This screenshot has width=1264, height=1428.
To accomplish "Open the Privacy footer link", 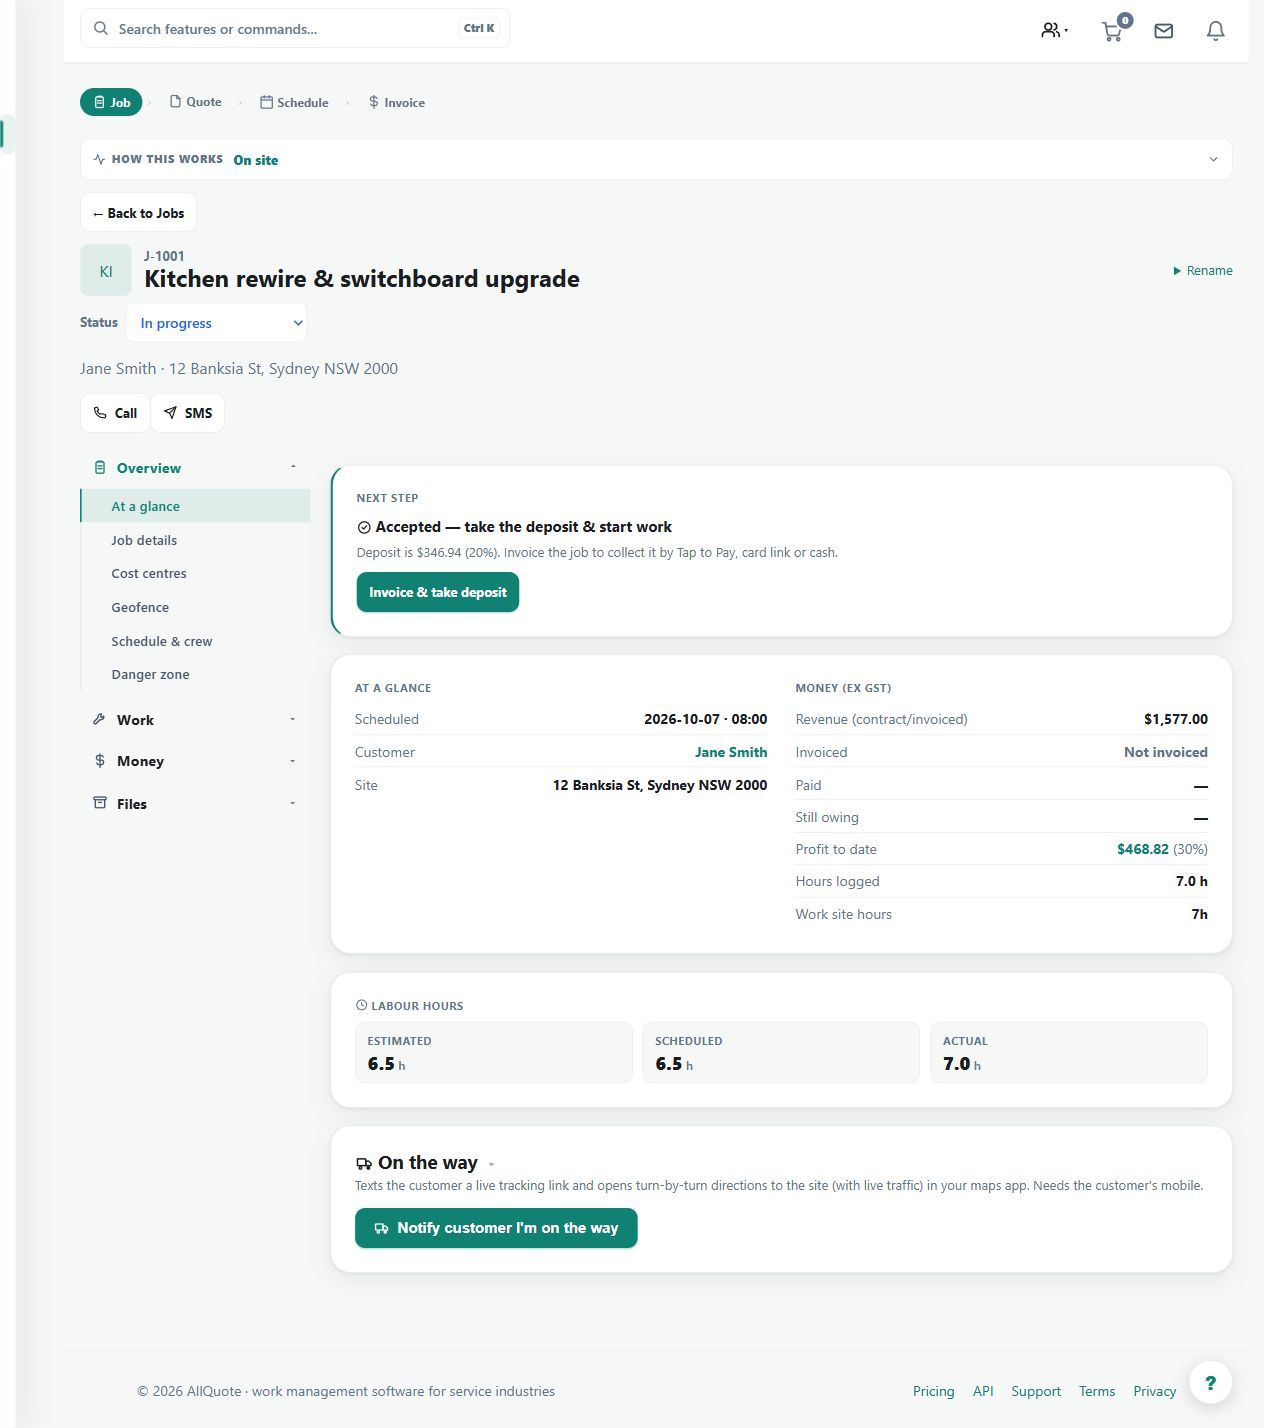I will [x=1155, y=1391].
